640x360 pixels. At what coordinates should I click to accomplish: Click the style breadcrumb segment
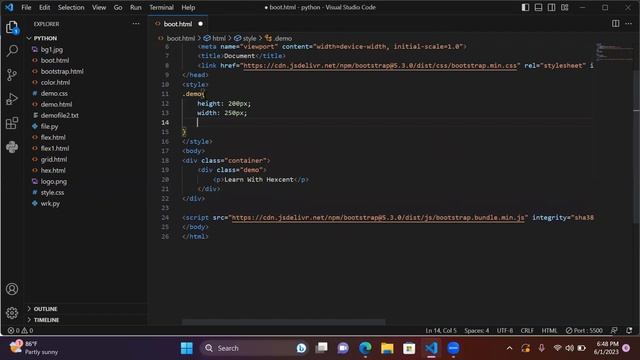click(245, 38)
